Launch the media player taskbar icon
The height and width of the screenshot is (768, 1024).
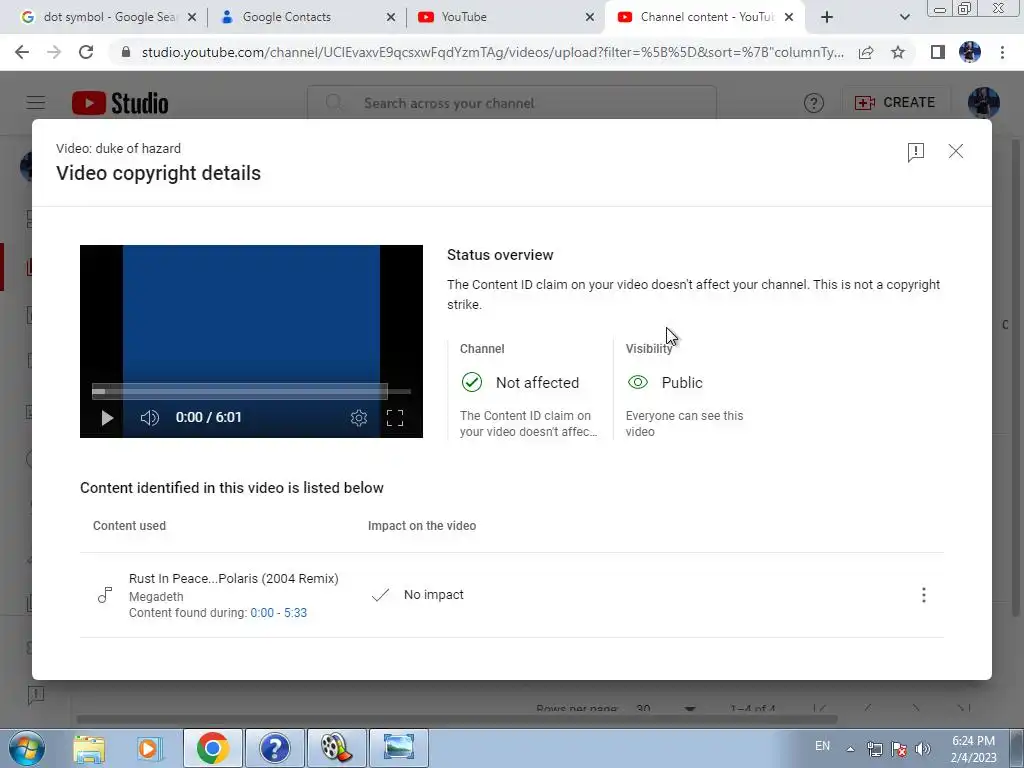tap(148, 748)
